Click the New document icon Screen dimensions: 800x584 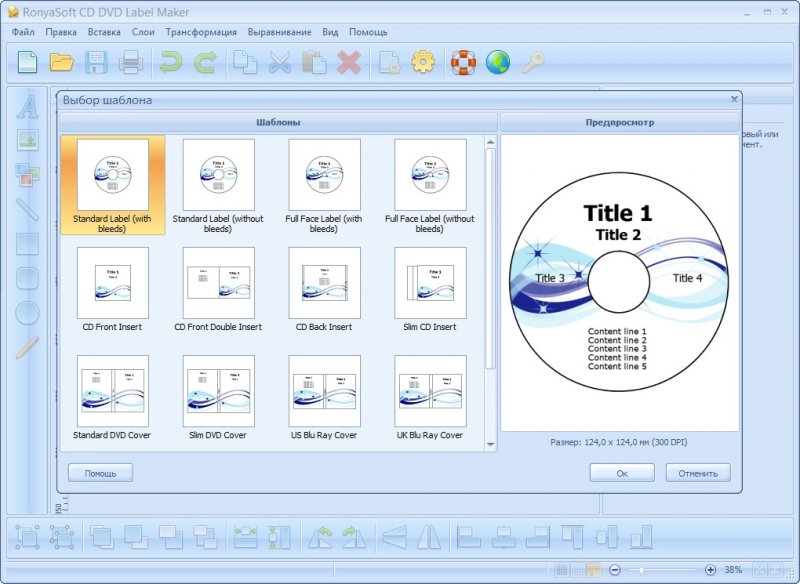[27, 62]
